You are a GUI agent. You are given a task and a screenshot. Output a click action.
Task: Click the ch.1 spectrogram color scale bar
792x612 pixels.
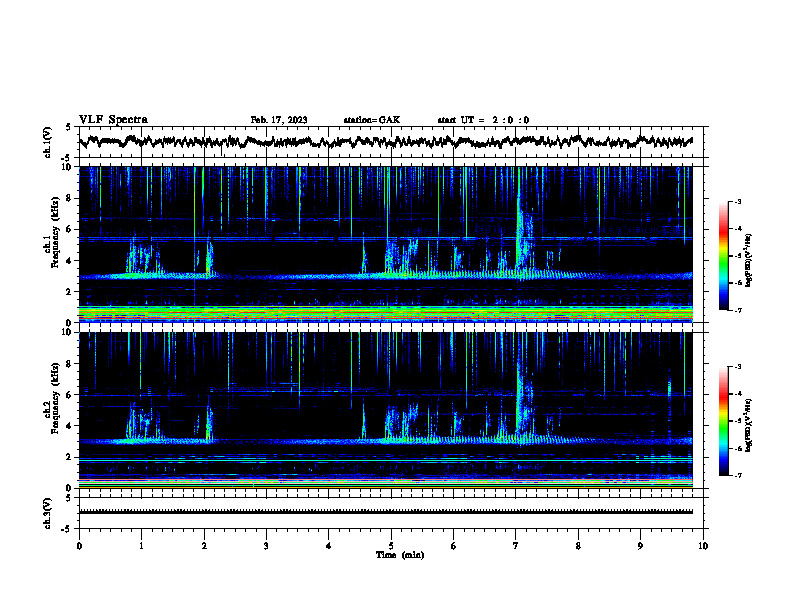click(x=723, y=256)
